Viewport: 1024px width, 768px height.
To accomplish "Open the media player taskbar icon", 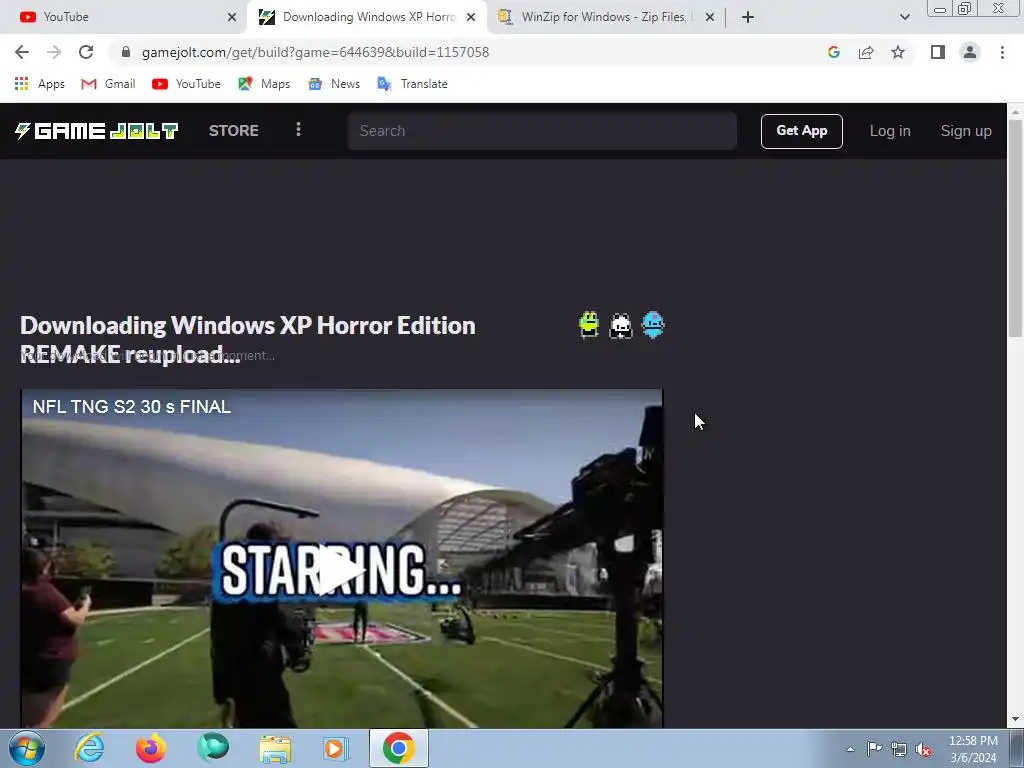I will (336, 748).
